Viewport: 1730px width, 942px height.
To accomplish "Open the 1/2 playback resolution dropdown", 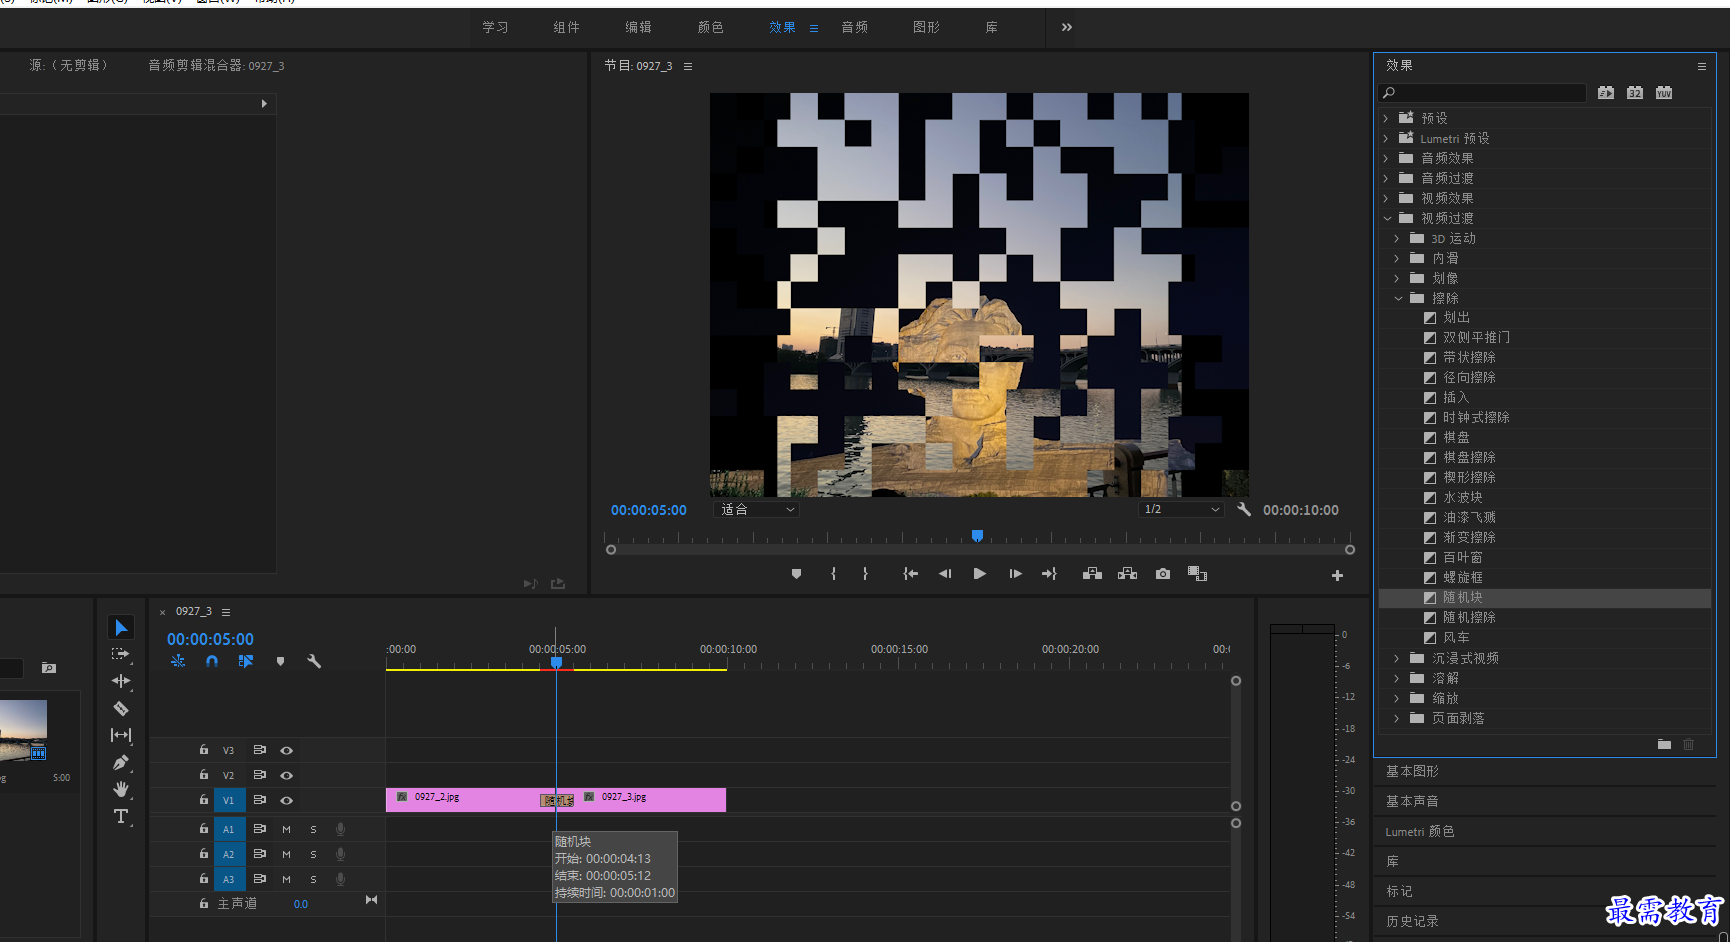I will pos(1182,509).
